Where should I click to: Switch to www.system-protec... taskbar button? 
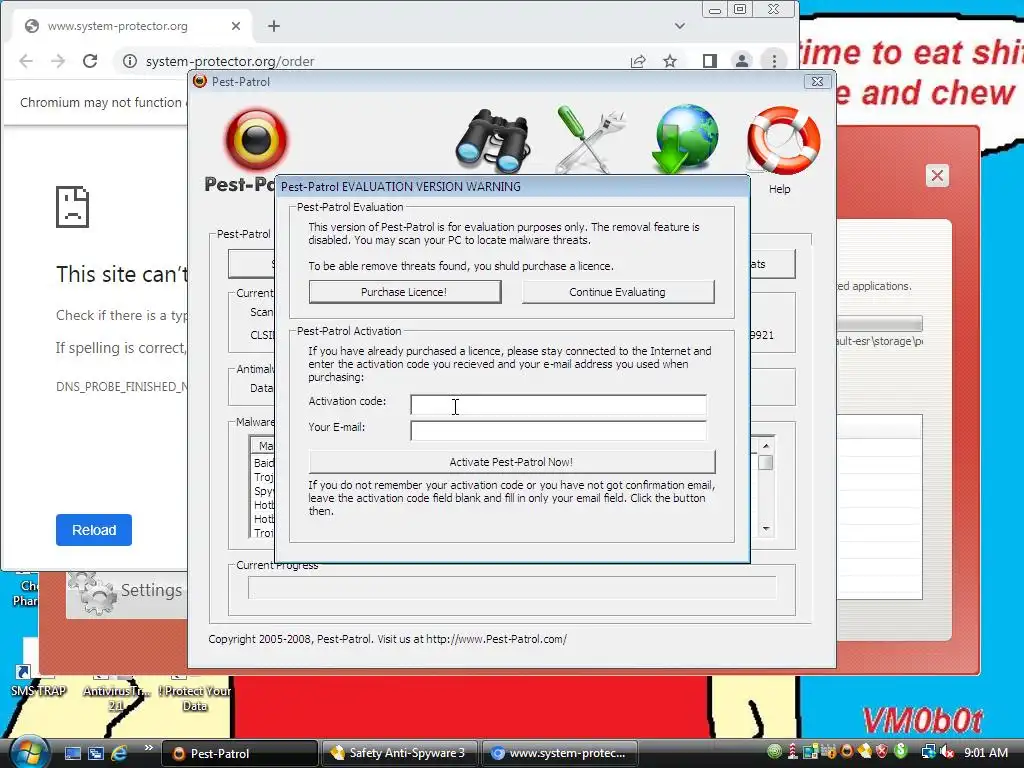click(x=560, y=754)
